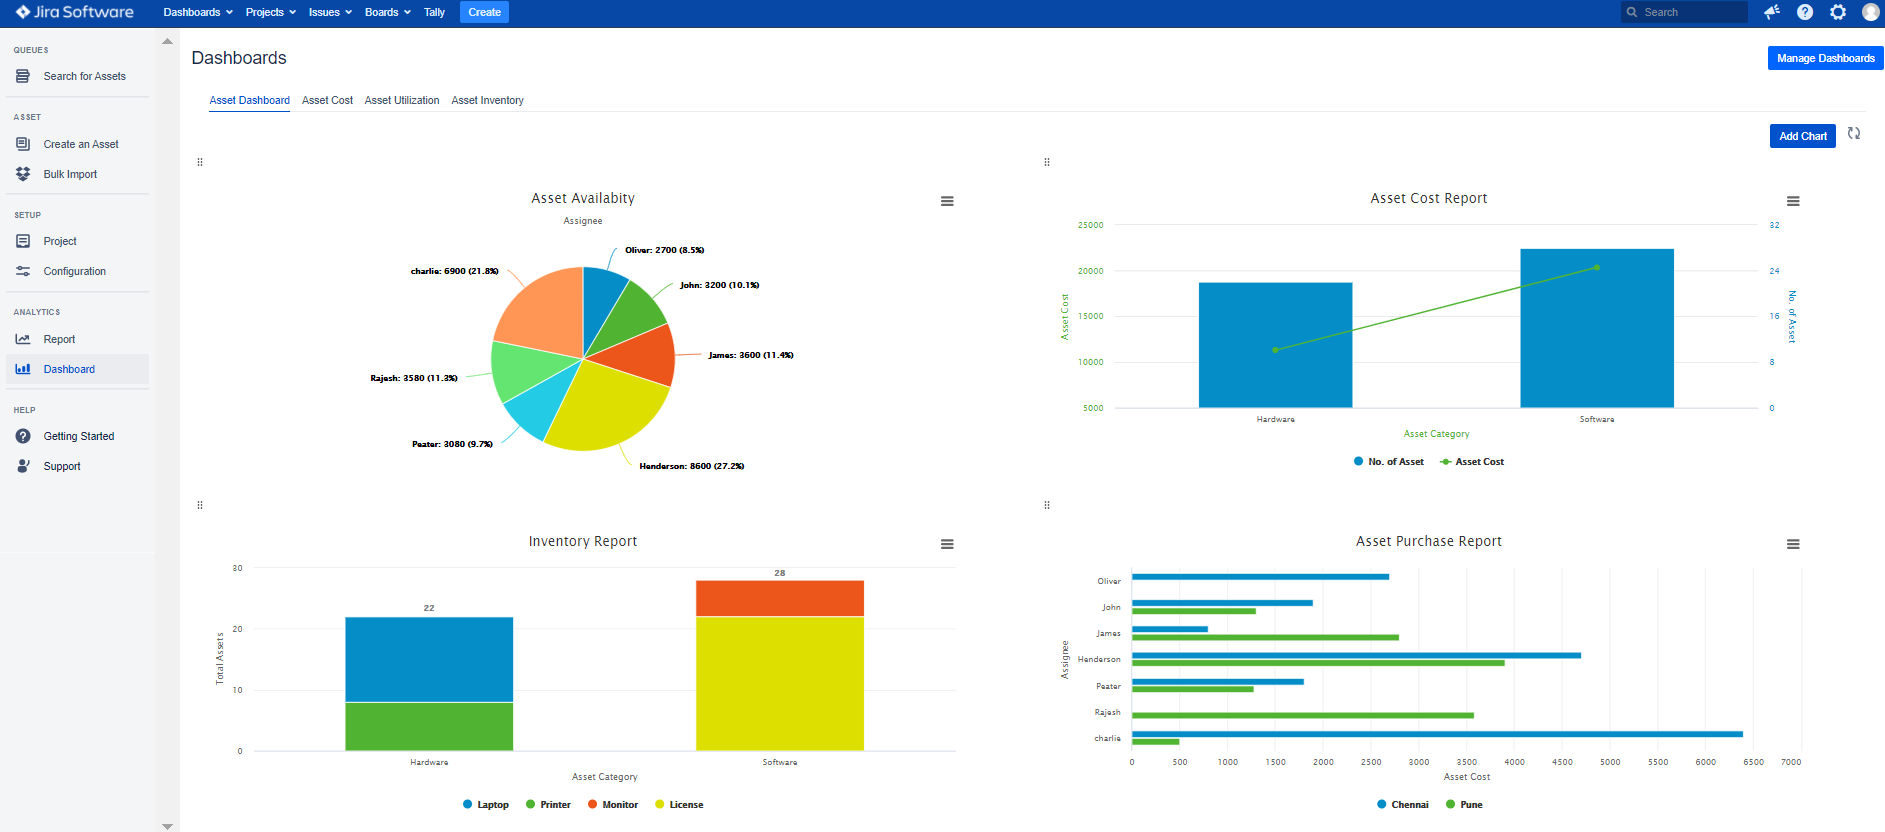This screenshot has width=1885, height=832.
Task: Click the blue charlie Chennai bar
Action: 1437,734
